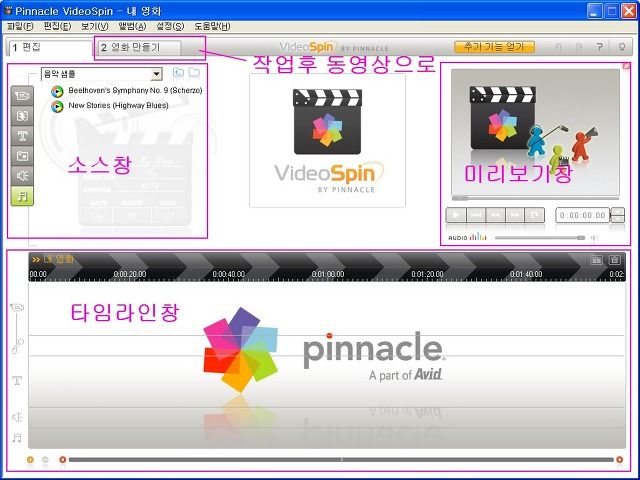The image size is (640, 480).
Task: Open Help via question mark icon
Action: [x=600, y=47]
